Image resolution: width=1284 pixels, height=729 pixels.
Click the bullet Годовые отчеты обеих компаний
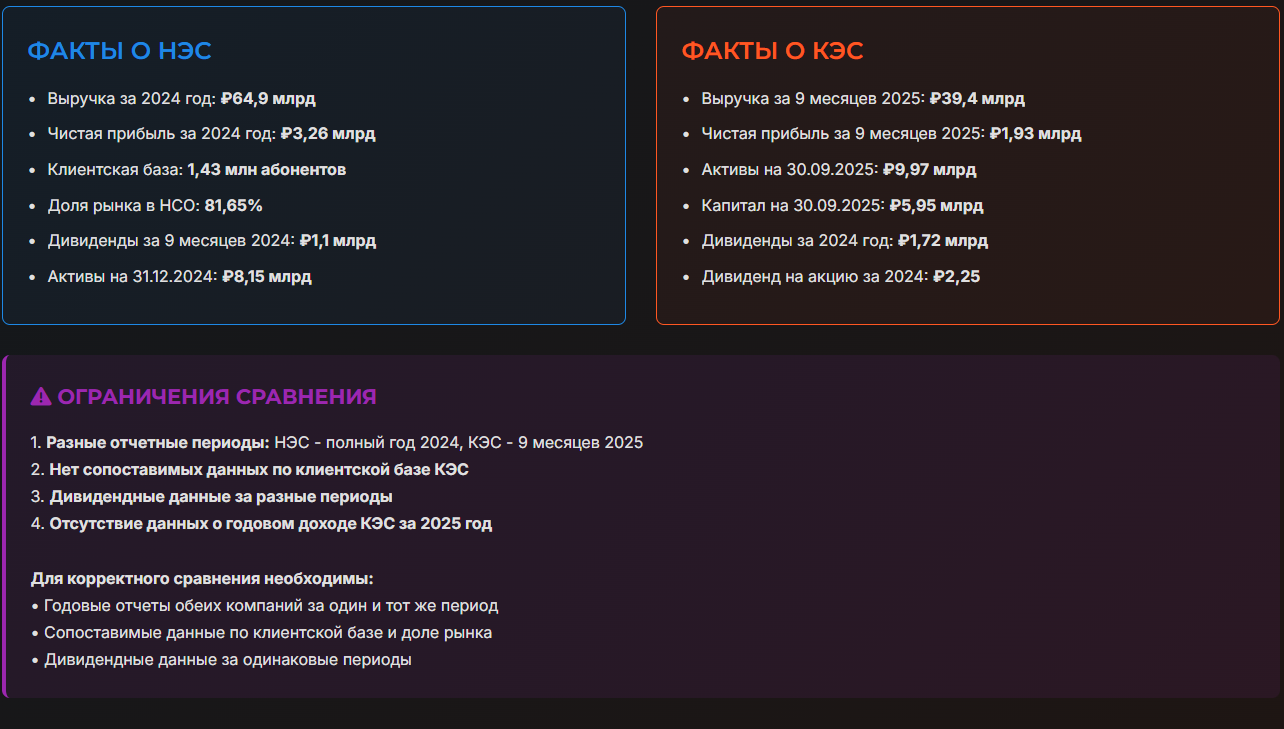(270, 606)
